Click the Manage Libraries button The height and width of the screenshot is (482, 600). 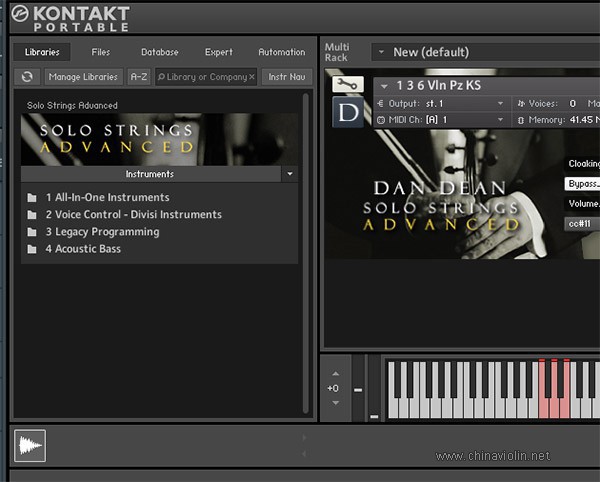pyautogui.click(x=83, y=77)
